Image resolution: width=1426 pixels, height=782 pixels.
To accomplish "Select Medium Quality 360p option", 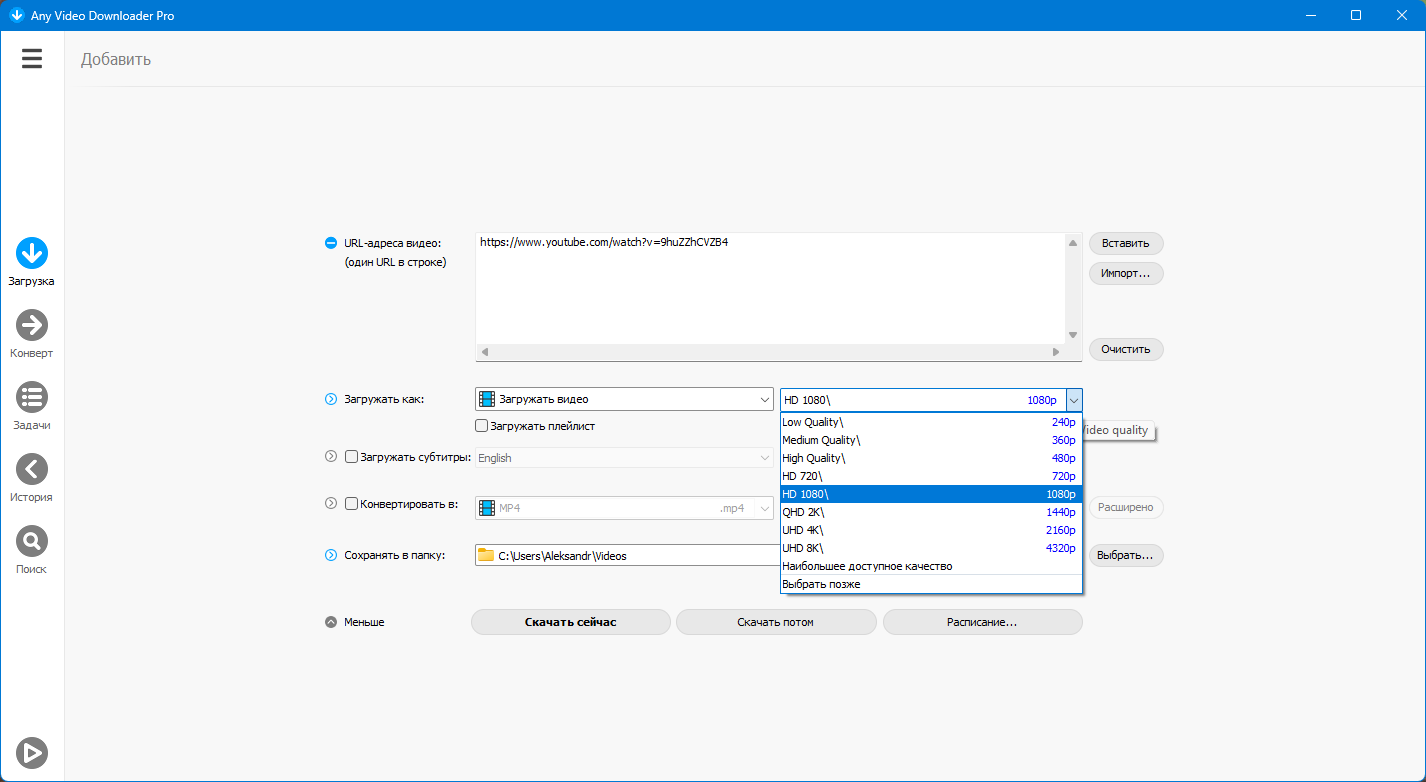I will click(x=931, y=440).
